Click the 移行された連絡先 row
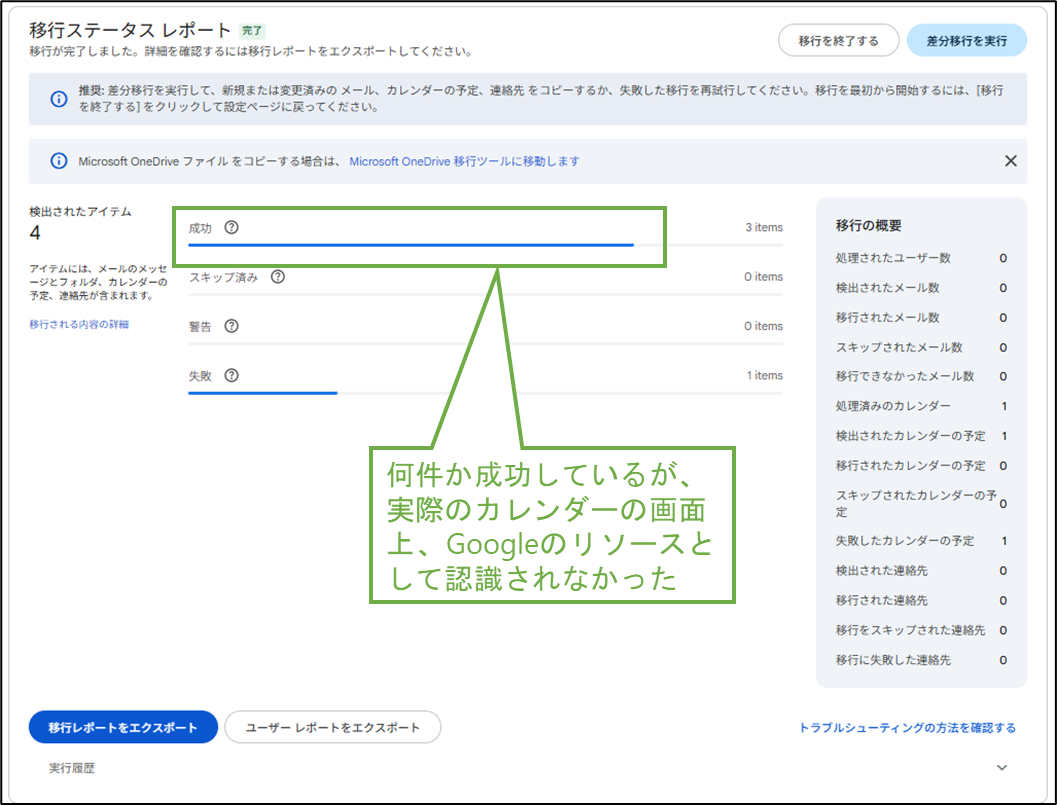The height and width of the screenshot is (805, 1057). coord(921,600)
